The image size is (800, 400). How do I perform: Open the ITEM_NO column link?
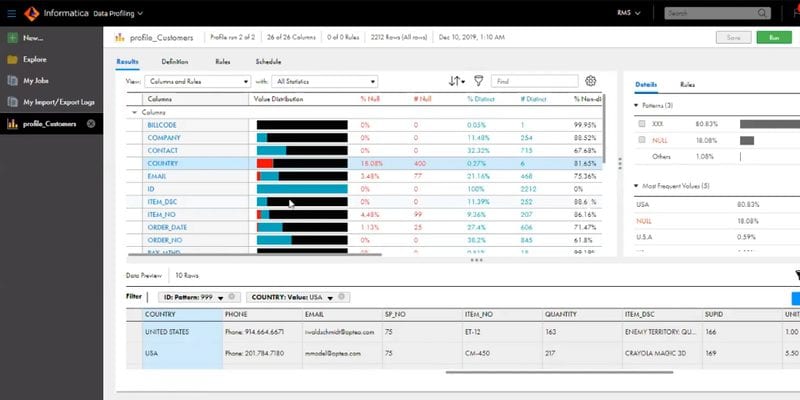pos(162,214)
